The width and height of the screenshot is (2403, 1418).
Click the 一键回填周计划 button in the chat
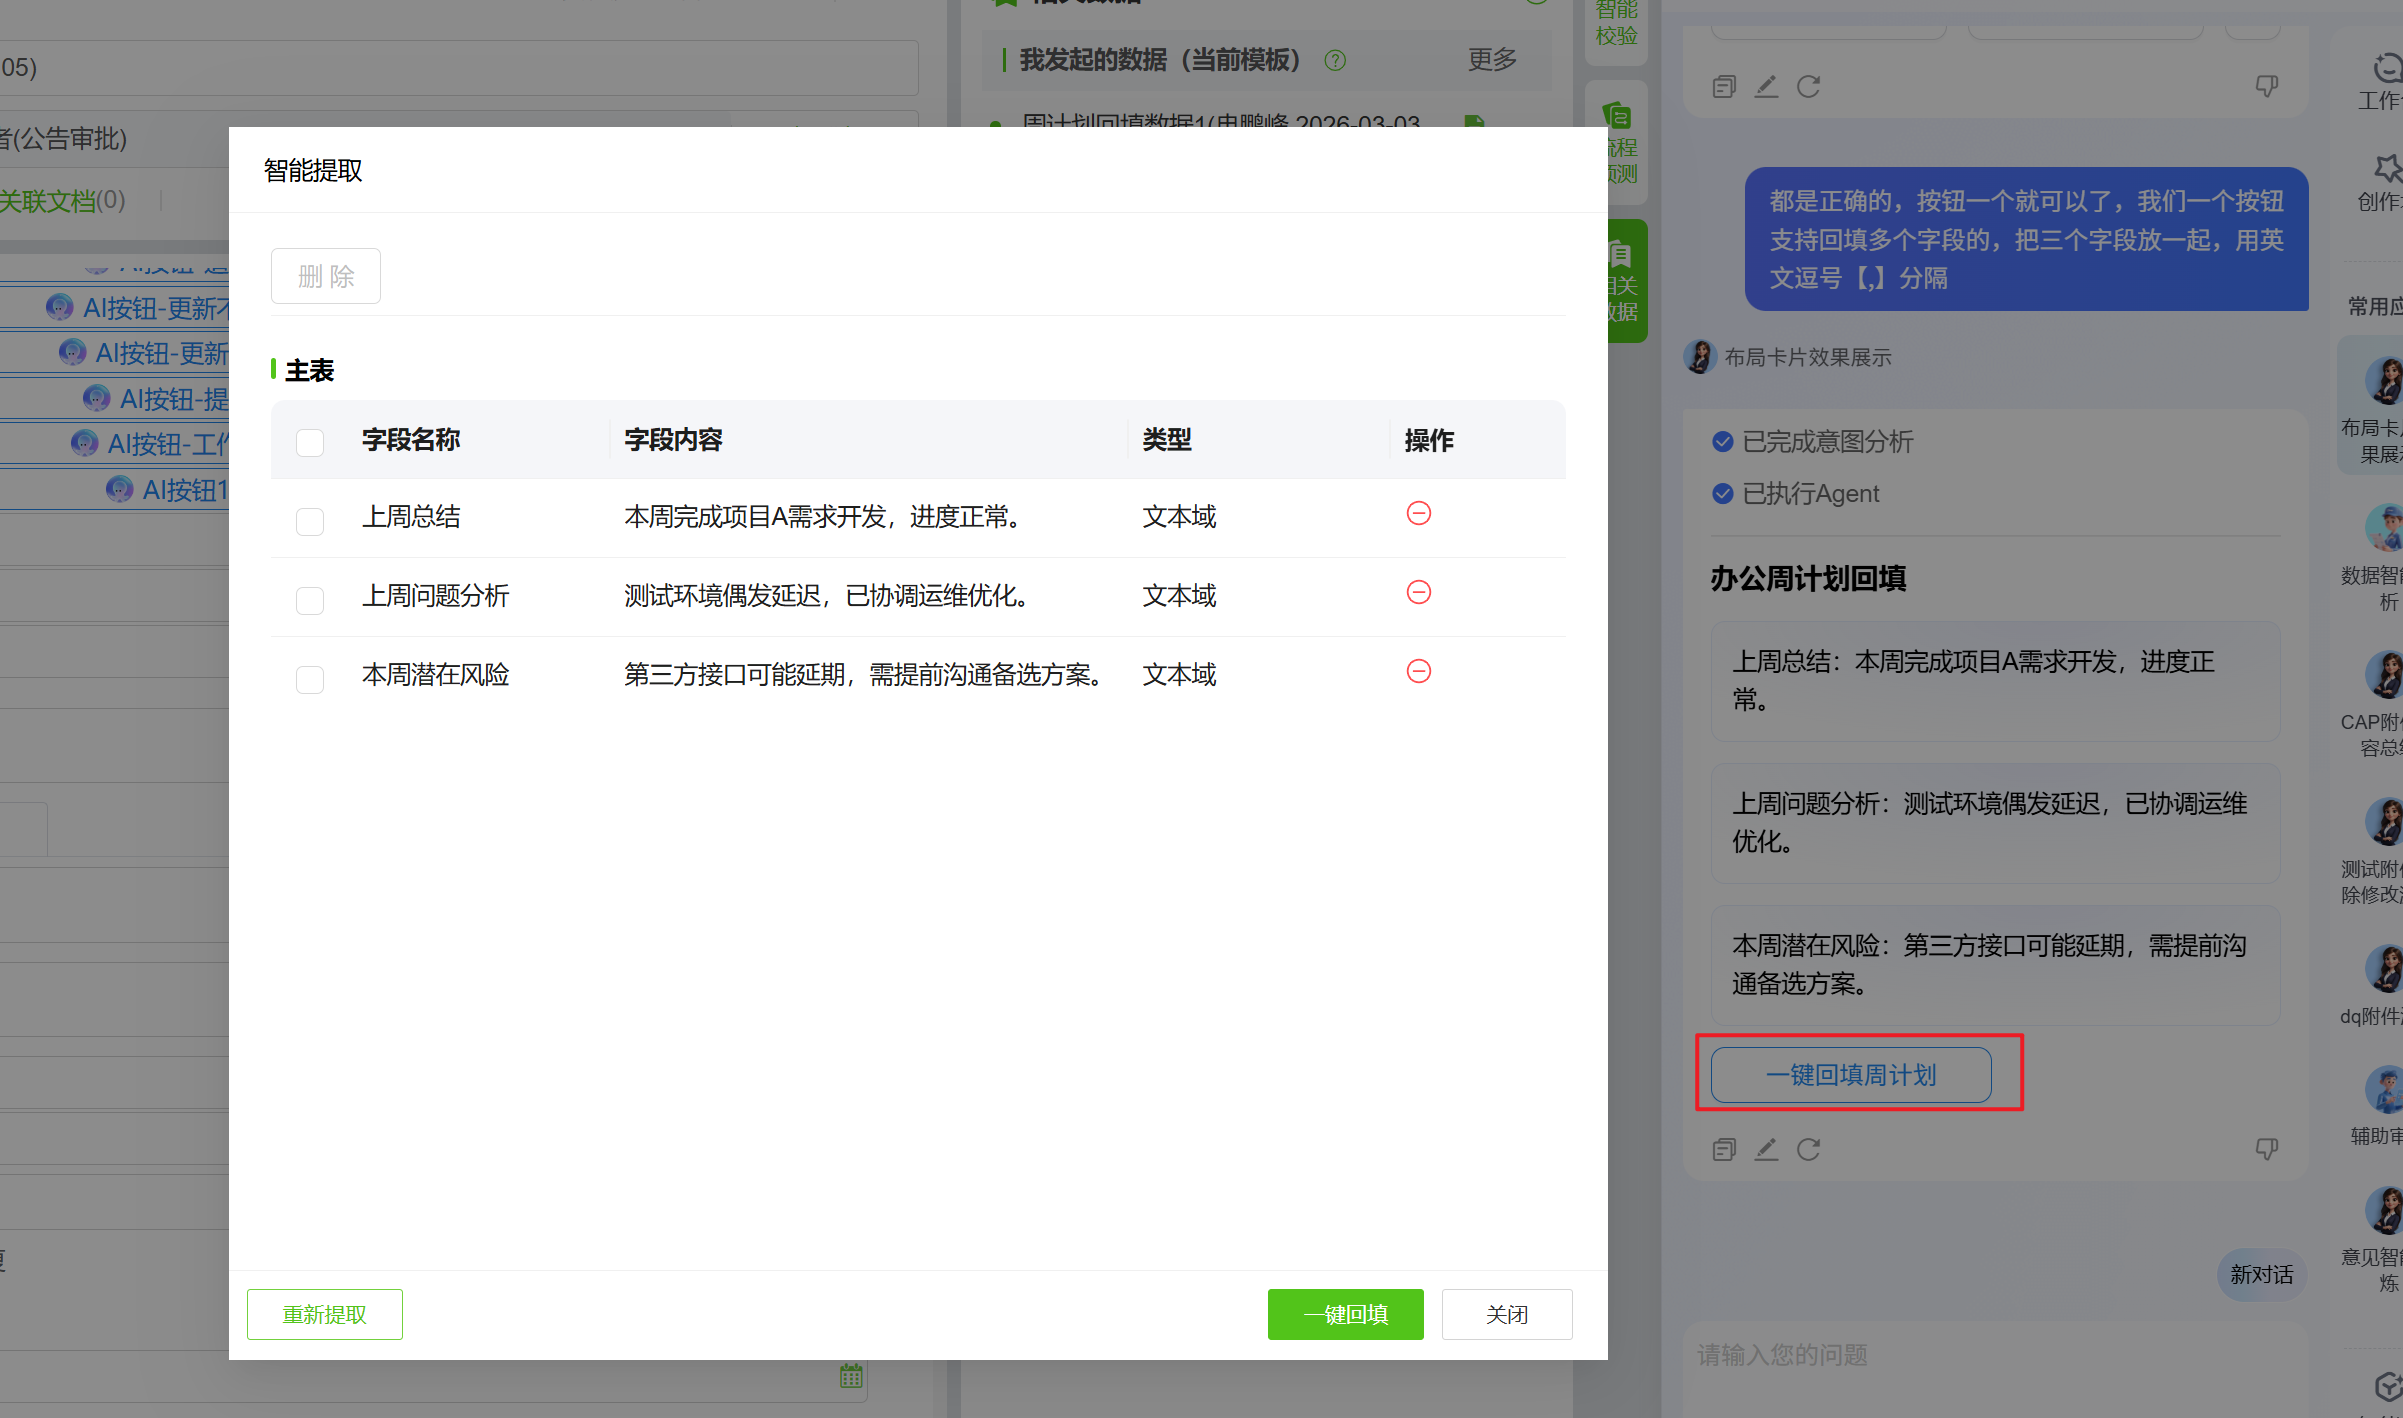1851,1075
